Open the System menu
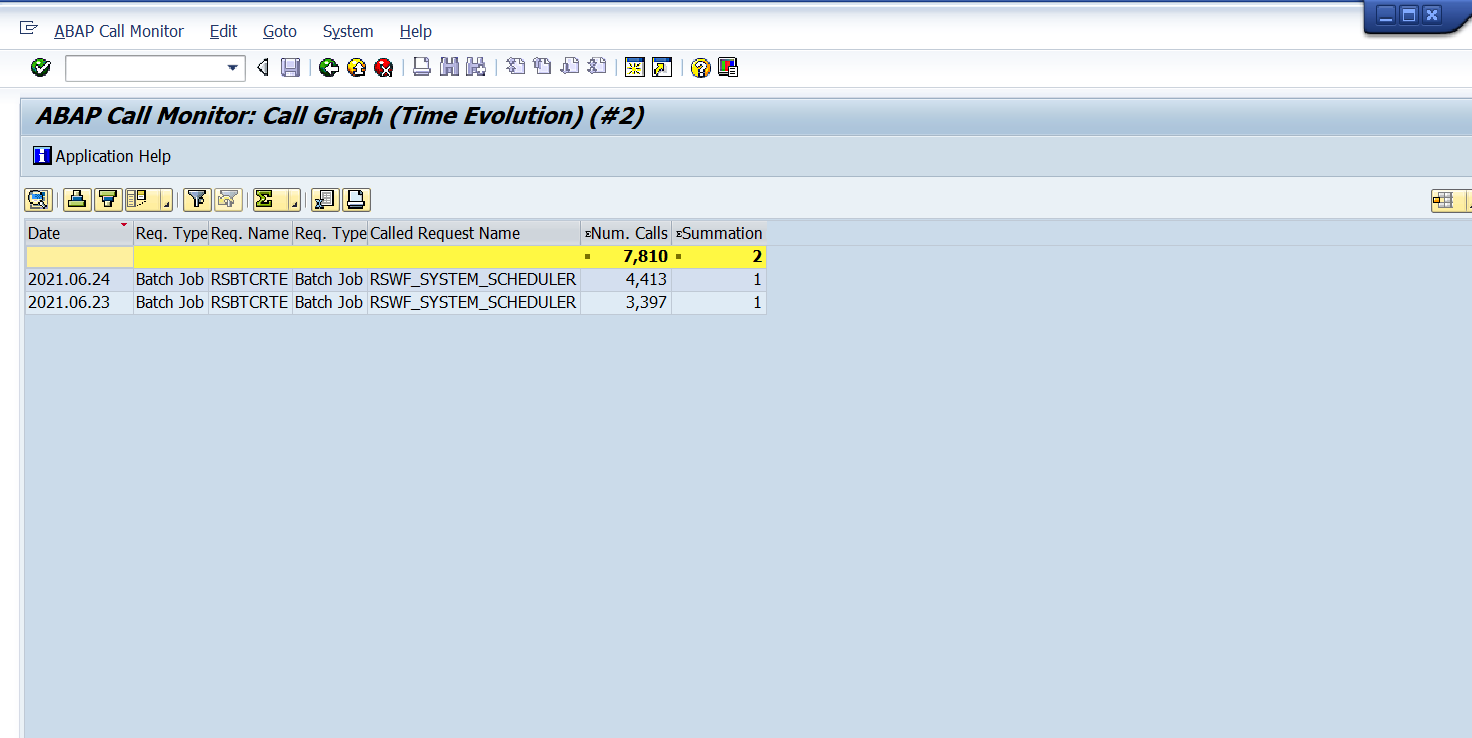 pos(347,31)
